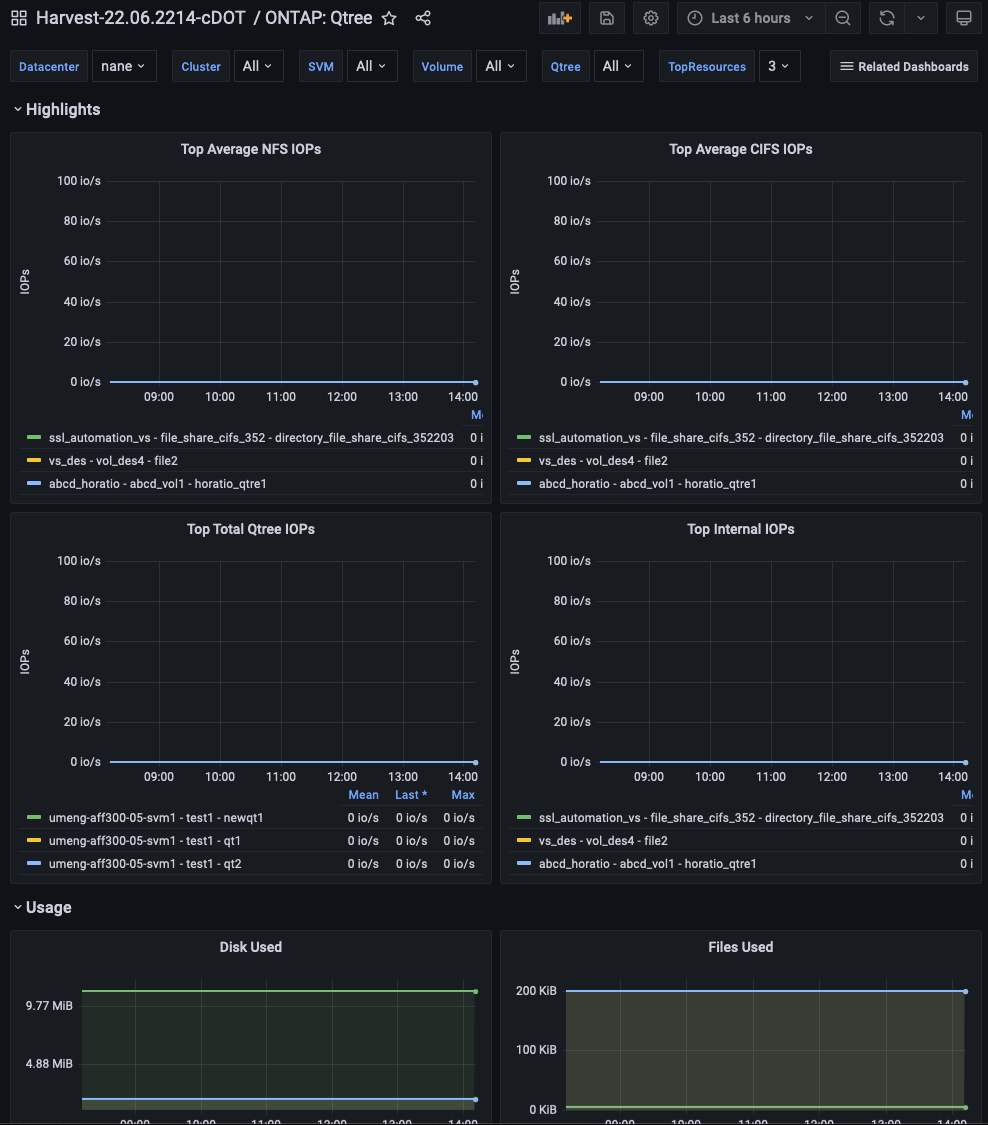988x1125 pixels.
Task: Star the Qtree dashboard
Action: coord(388,18)
